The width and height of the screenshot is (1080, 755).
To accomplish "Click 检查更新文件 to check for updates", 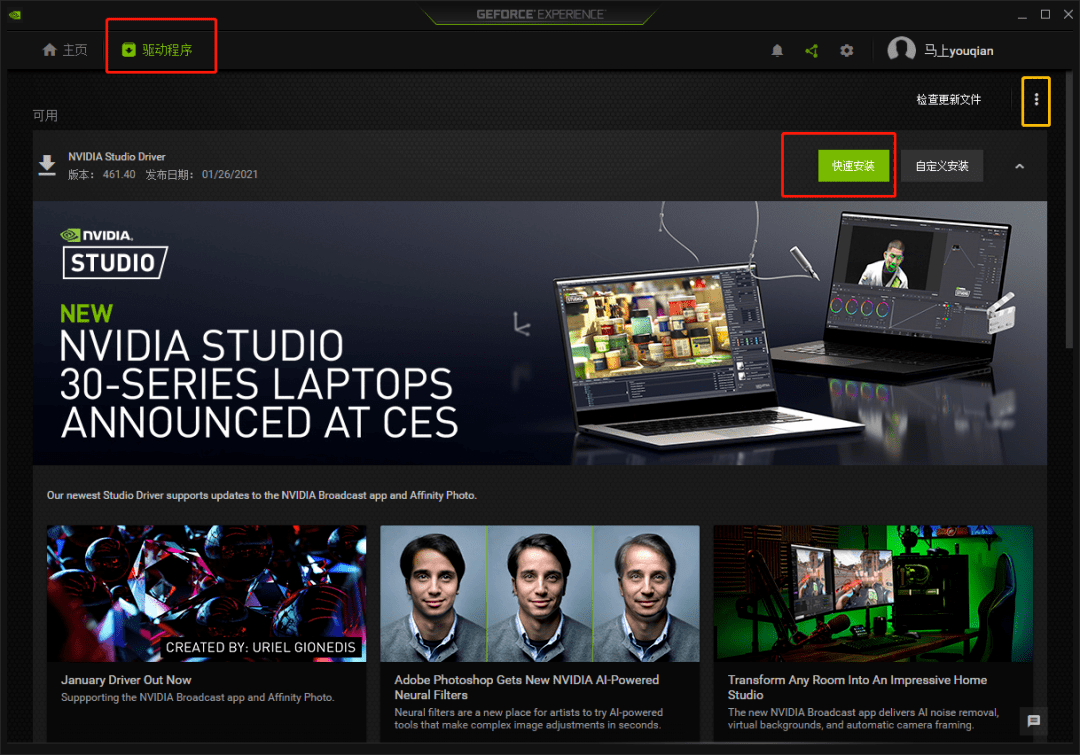I will 948,100.
